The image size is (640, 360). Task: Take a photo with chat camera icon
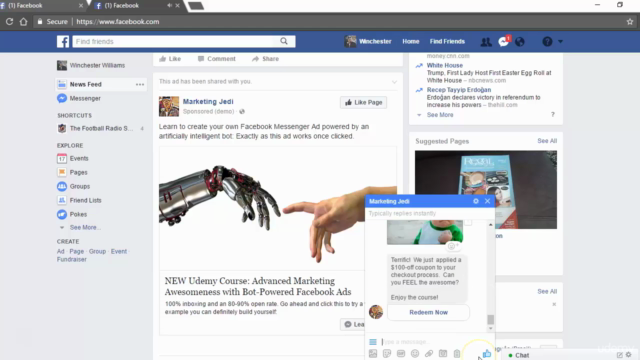(x=443, y=353)
